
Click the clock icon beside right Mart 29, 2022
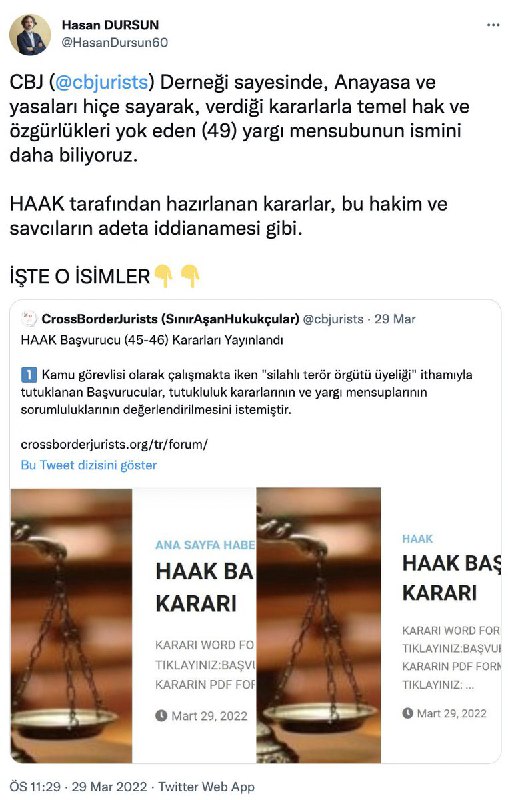point(407,713)
